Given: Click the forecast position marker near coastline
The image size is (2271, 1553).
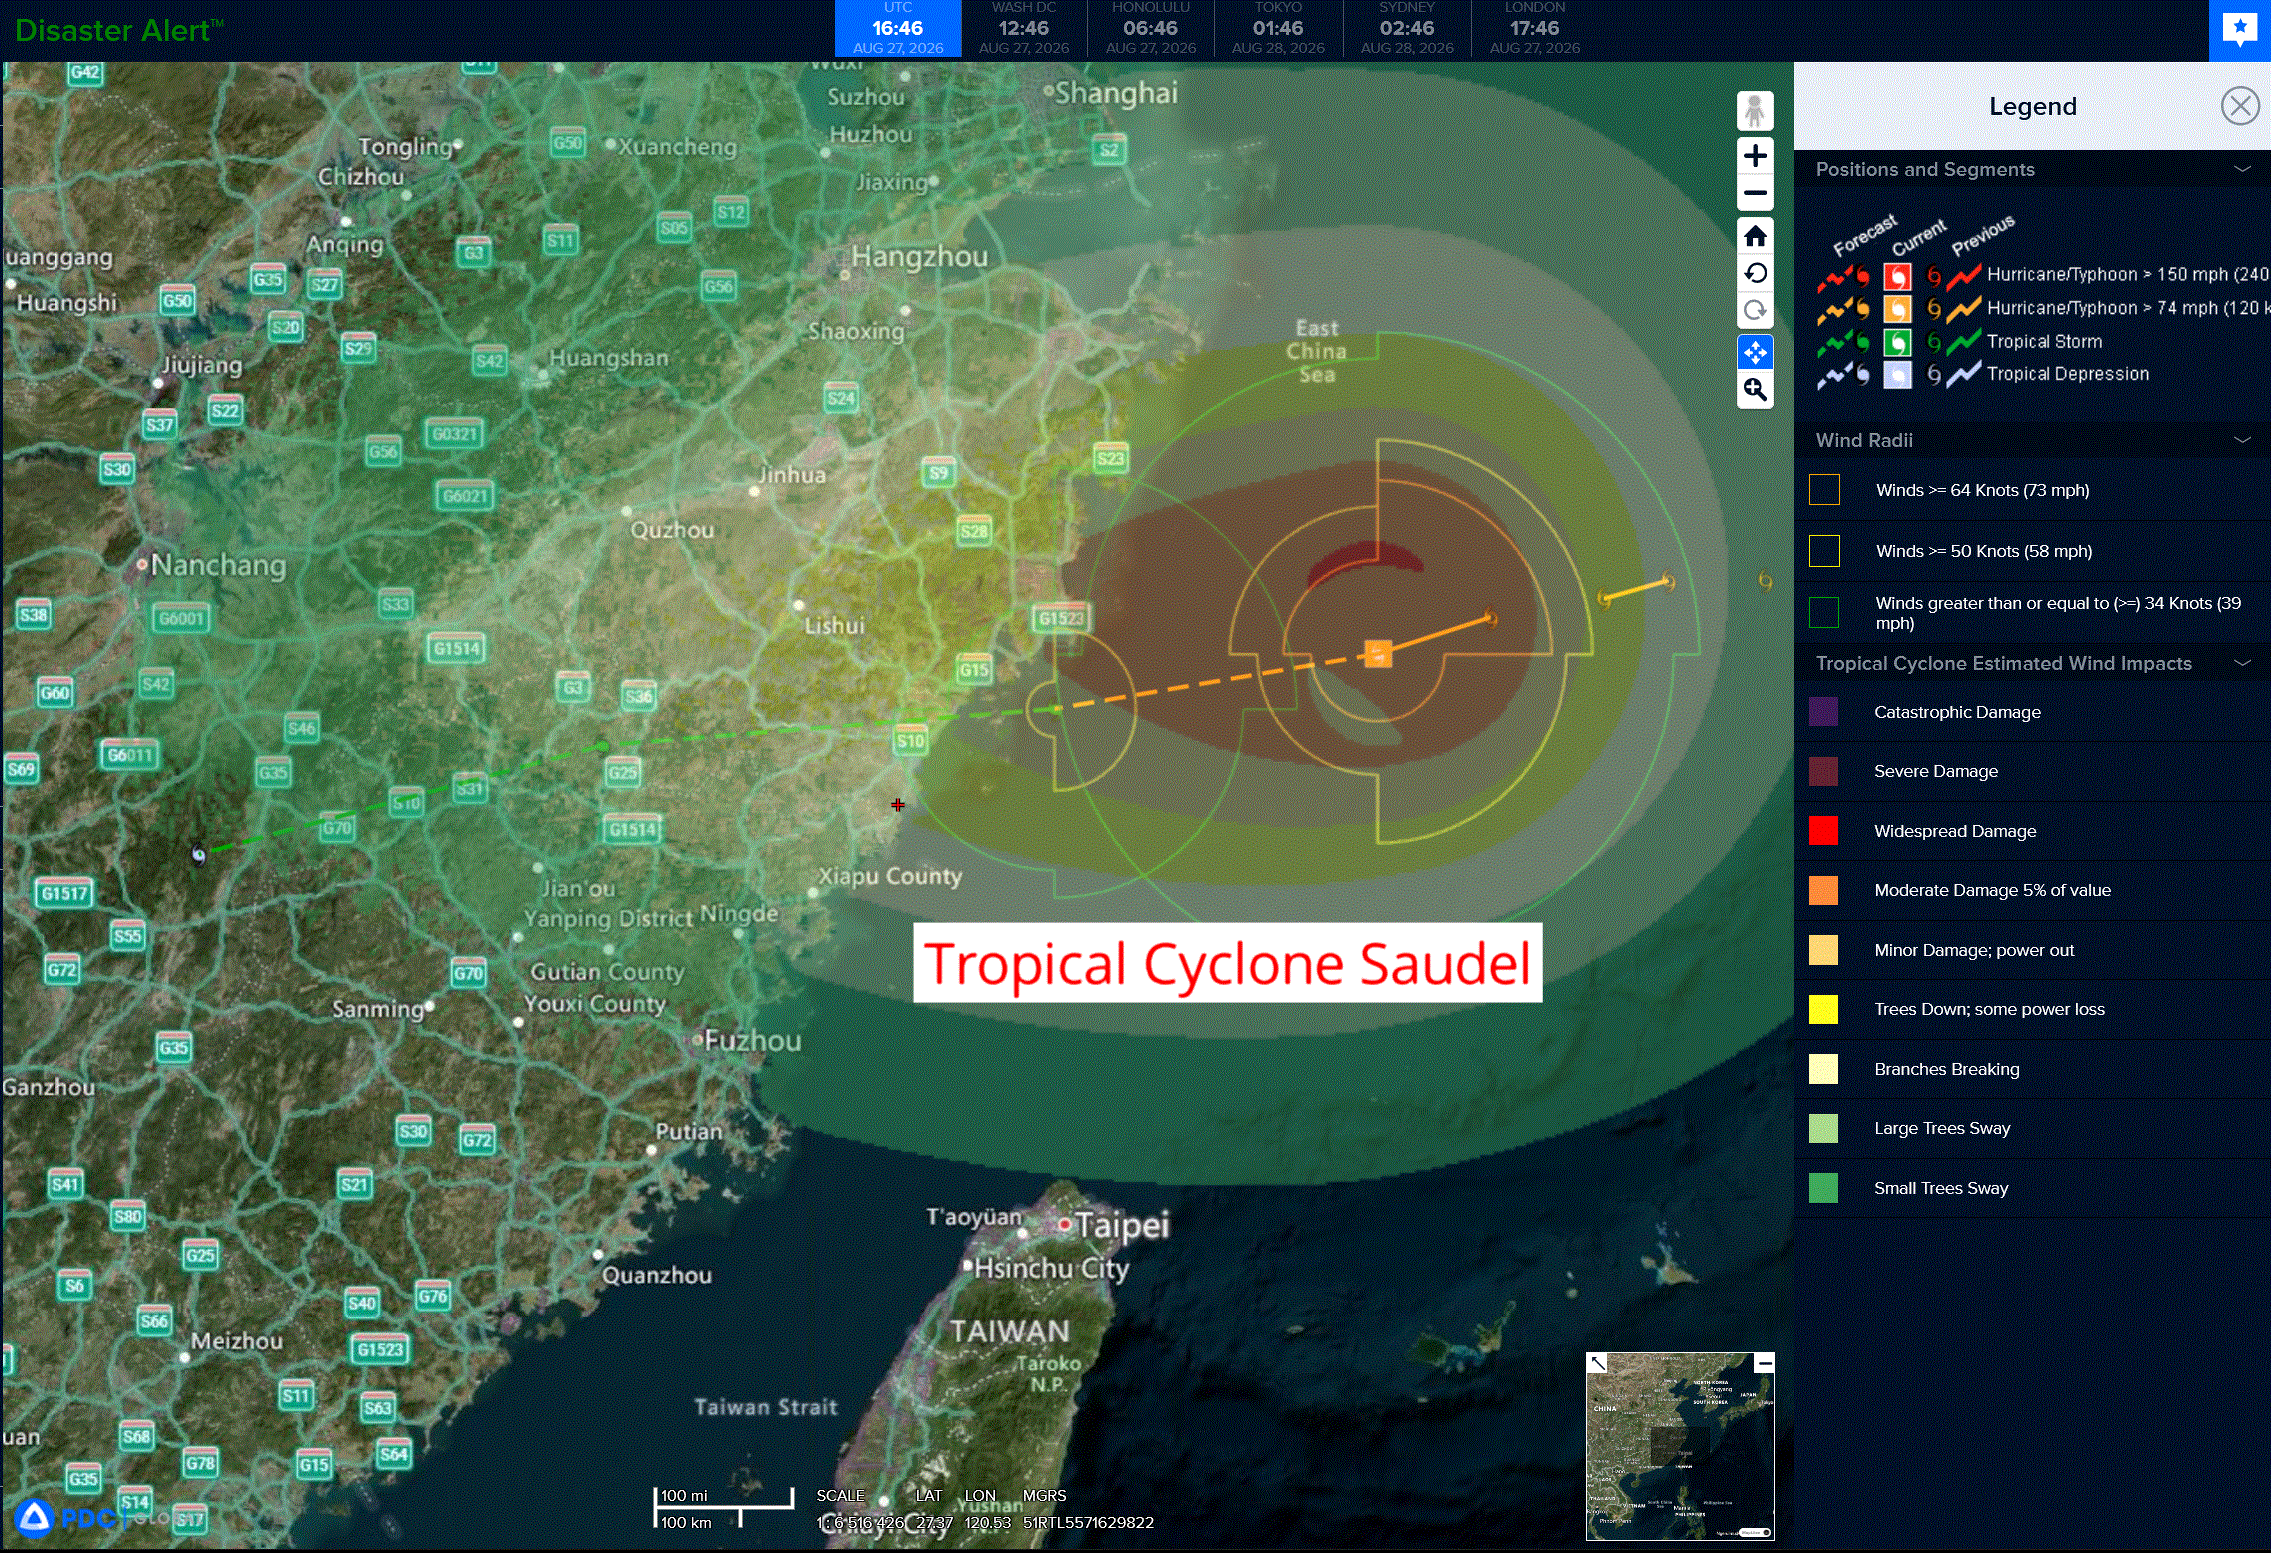Looking at the screenshot, I should (1055, 709).
